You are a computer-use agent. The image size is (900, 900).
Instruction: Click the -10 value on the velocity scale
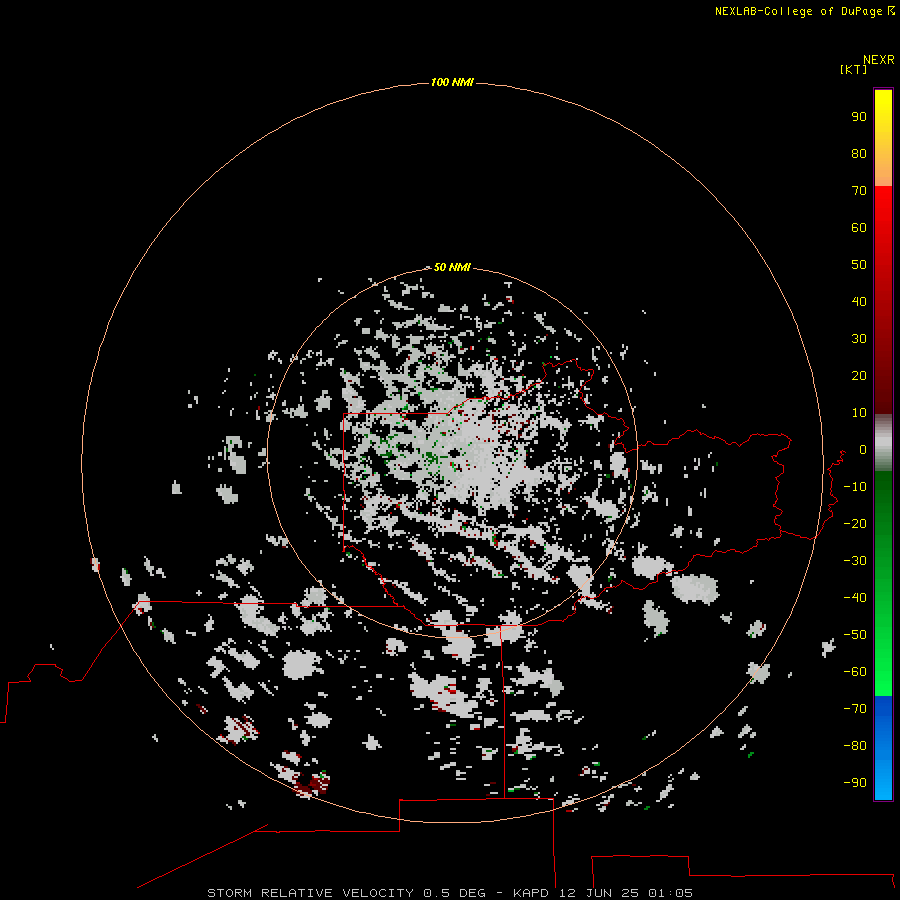855,487
